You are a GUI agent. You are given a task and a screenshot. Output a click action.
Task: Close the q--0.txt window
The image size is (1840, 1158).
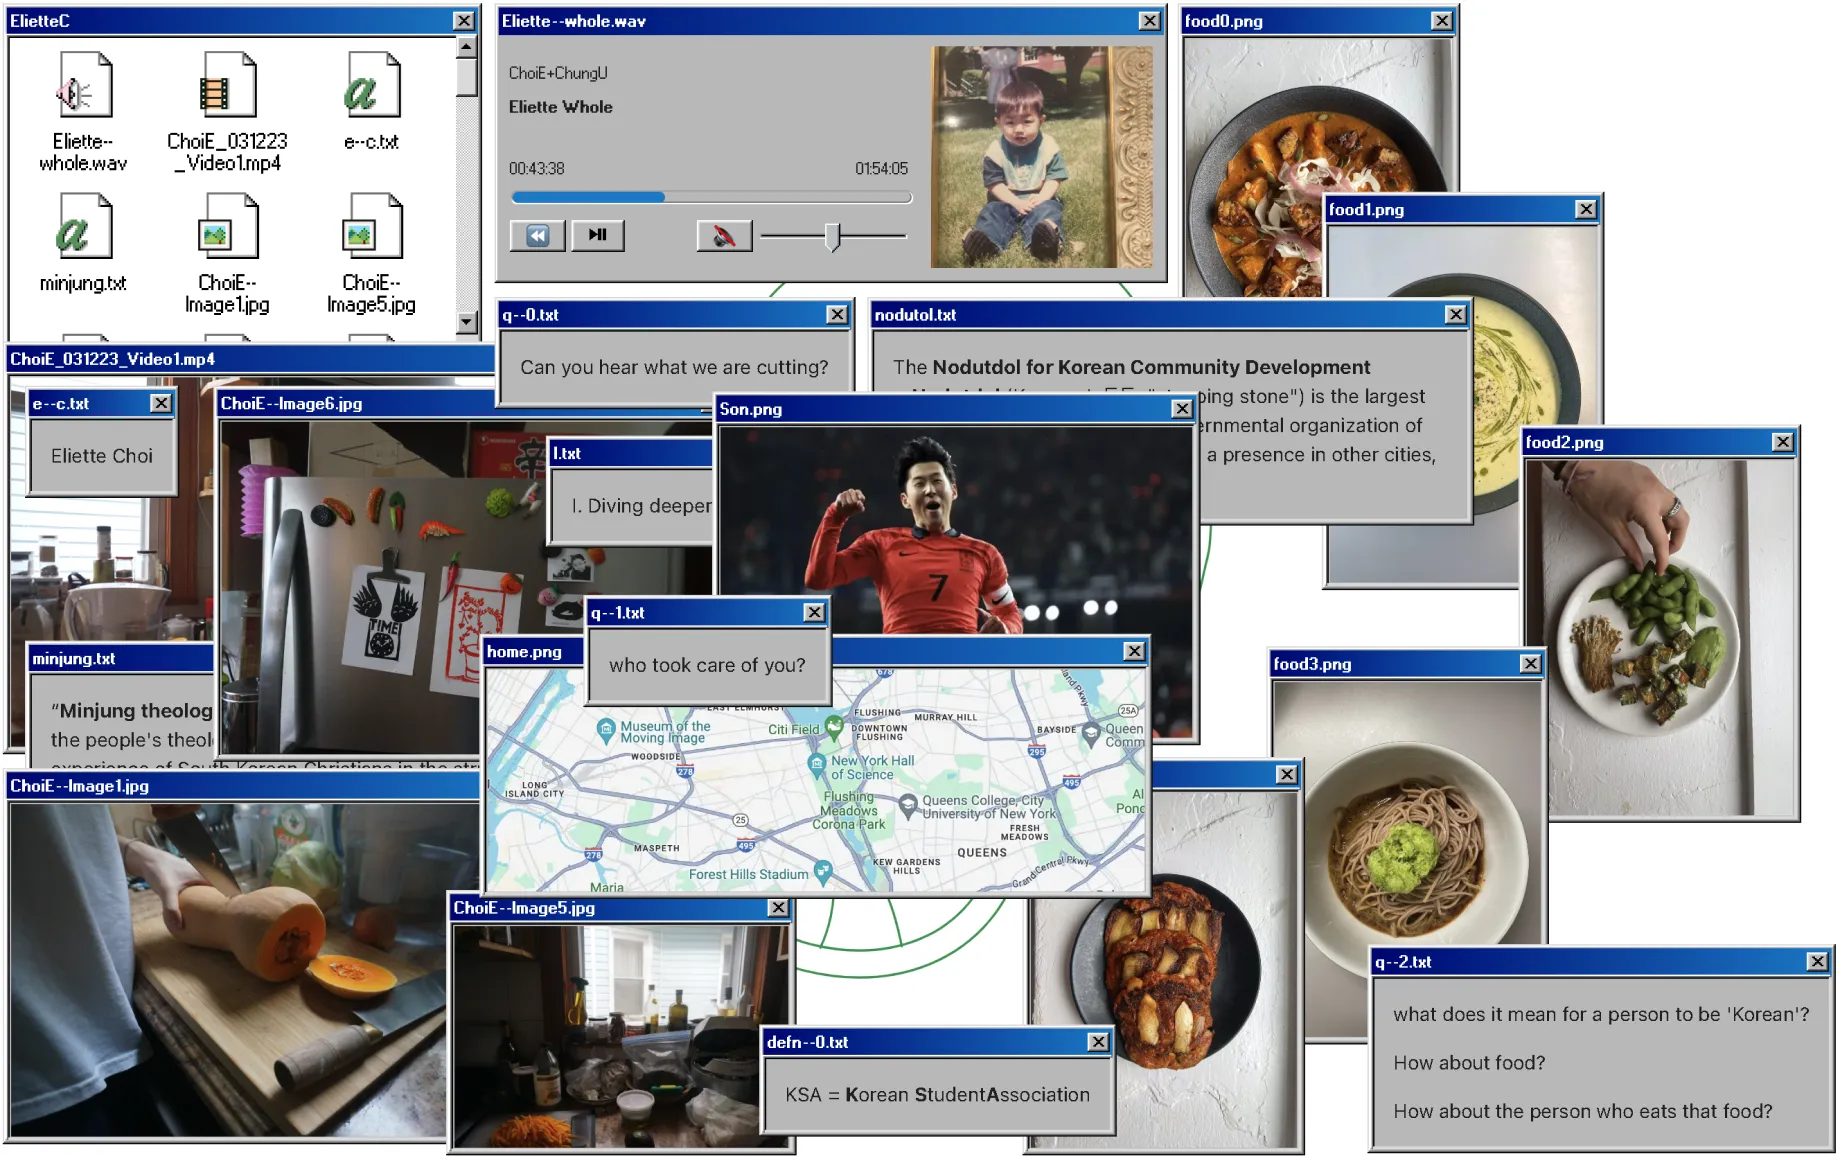[x=837, y=315]
